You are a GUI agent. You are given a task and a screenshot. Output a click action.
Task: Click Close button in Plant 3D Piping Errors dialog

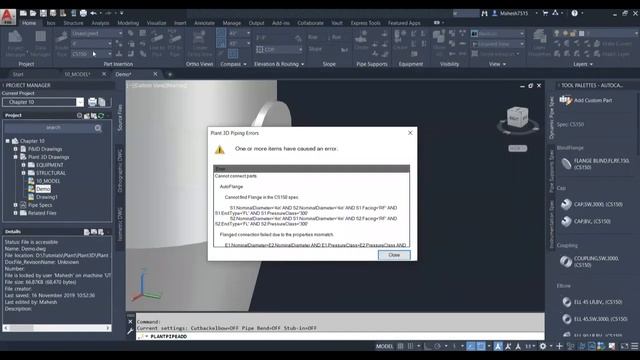click(394, 255)
